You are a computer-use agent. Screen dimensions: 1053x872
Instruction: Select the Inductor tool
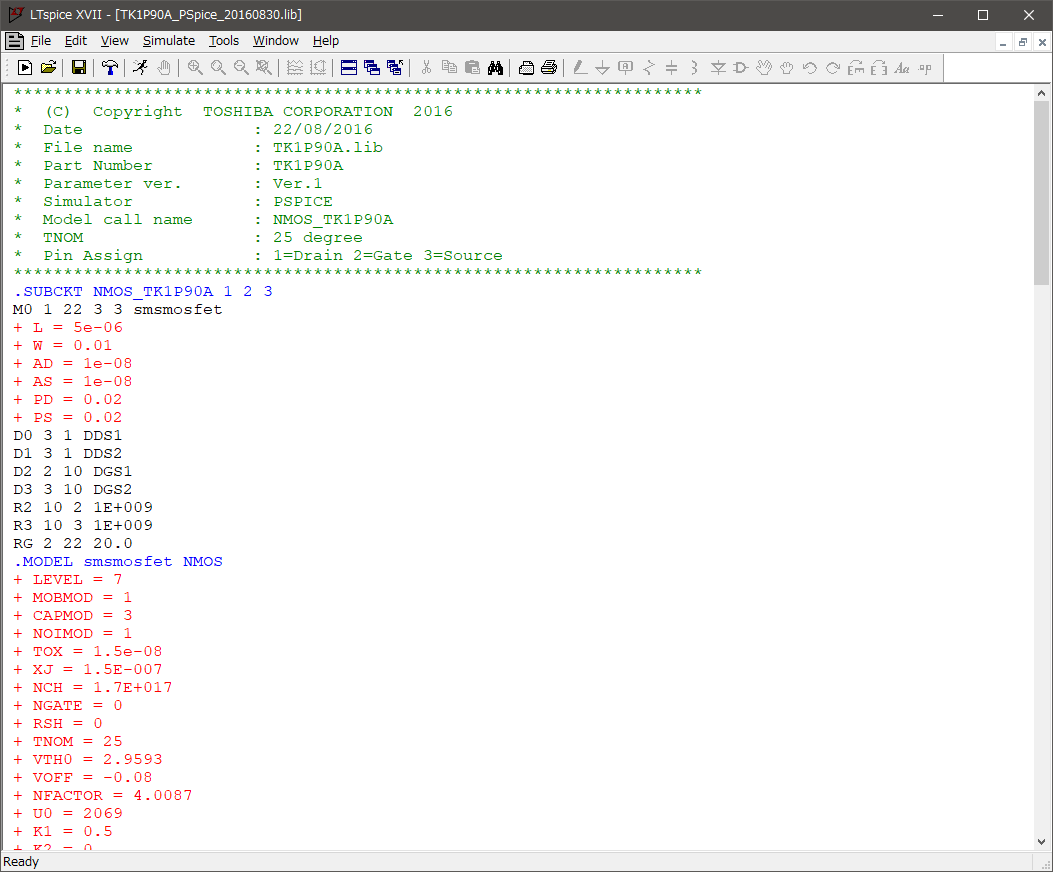pyautogui.click(x=694, y=67)
